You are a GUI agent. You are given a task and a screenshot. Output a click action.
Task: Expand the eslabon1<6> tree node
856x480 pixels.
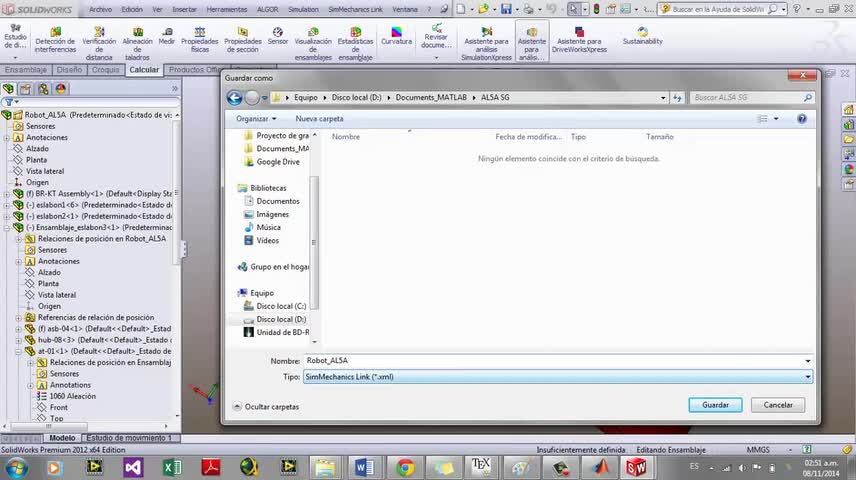point(7,205)
